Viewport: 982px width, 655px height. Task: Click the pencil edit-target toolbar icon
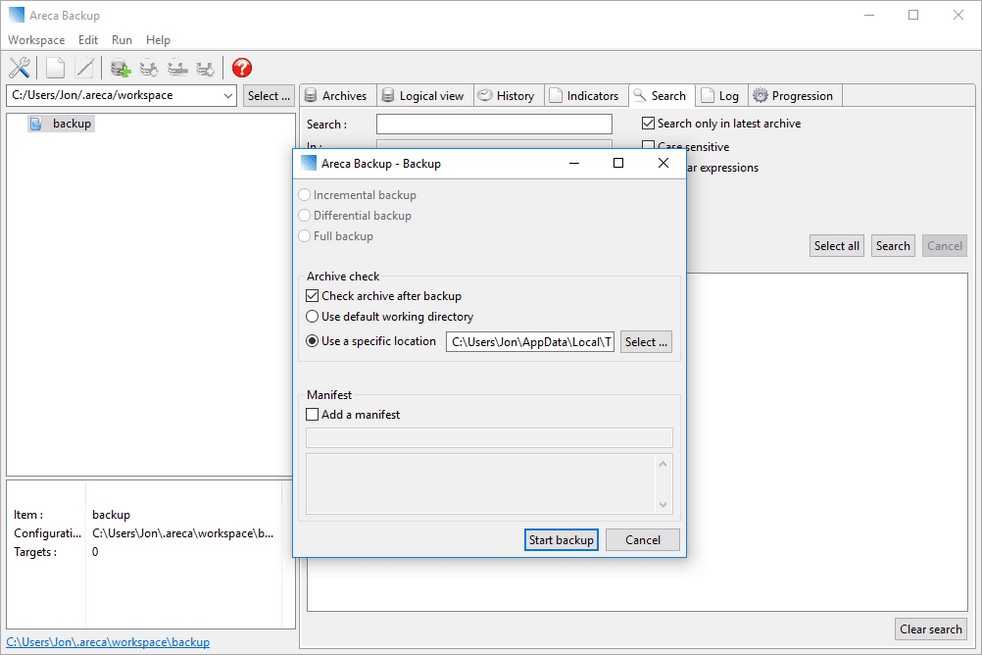pyautogui.click(x=85, y=68)
